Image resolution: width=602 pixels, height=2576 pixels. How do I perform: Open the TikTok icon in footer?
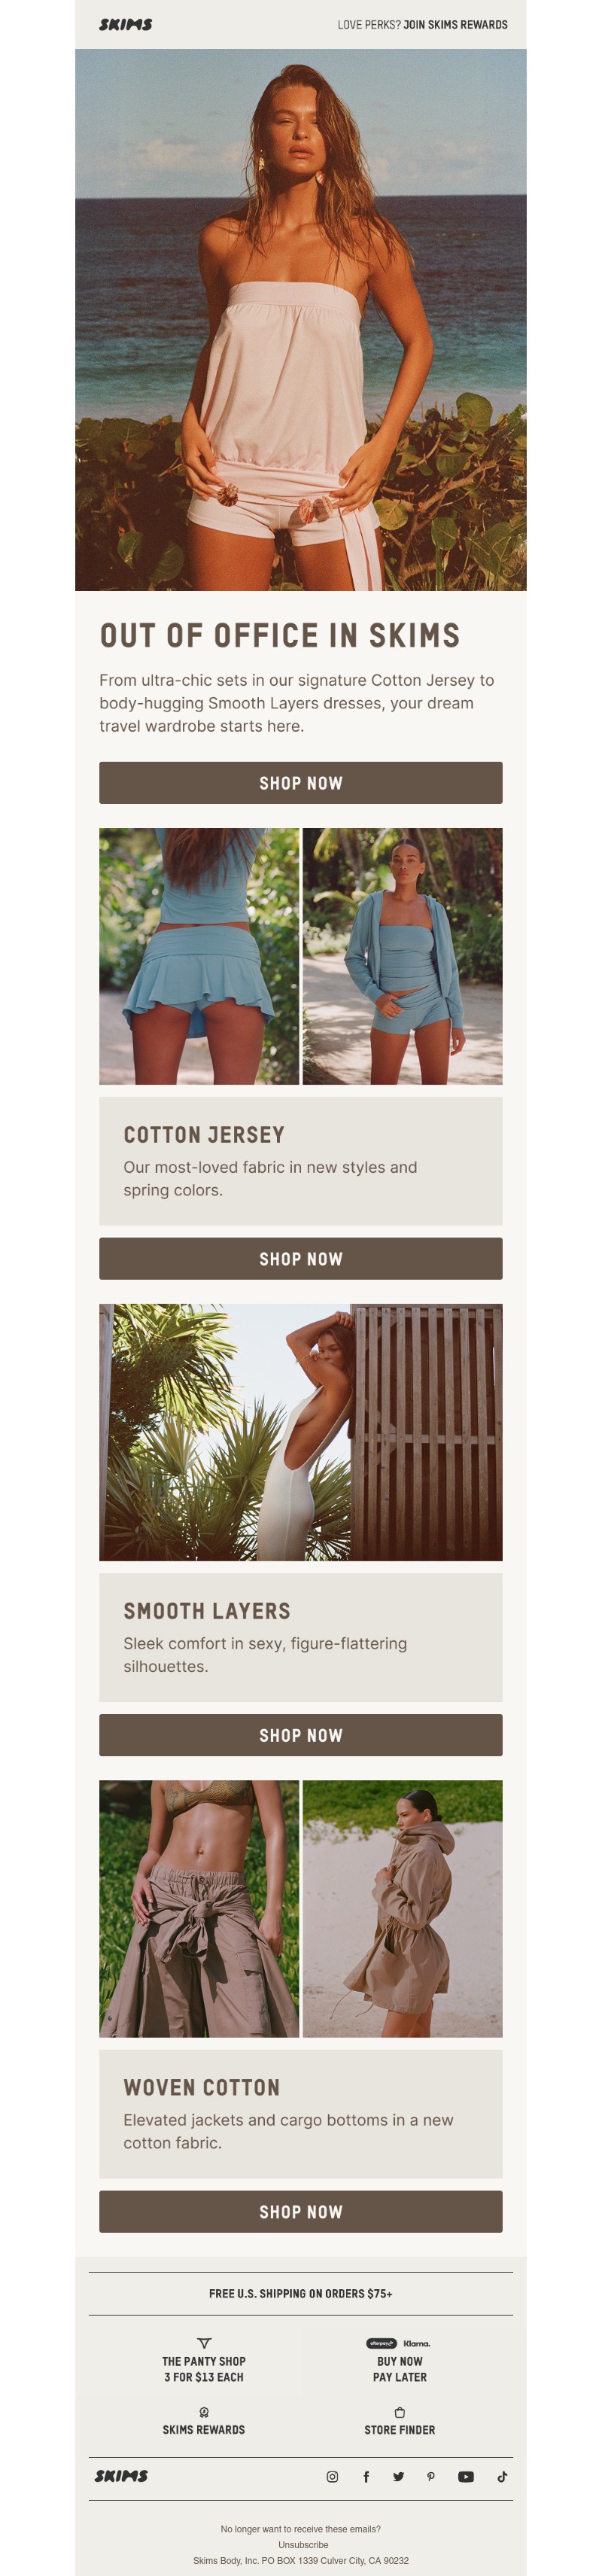[x=502, y=2476]
